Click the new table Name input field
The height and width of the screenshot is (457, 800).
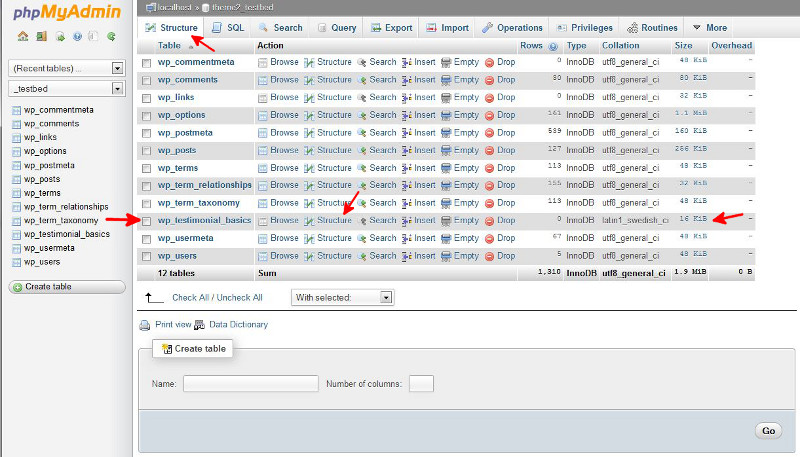(251, 384)
